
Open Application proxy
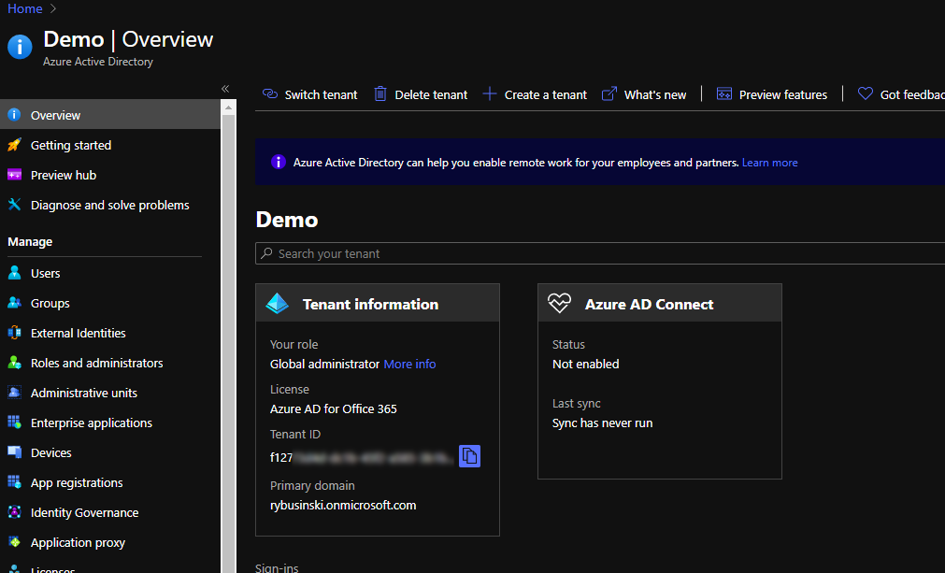point(78,543)
